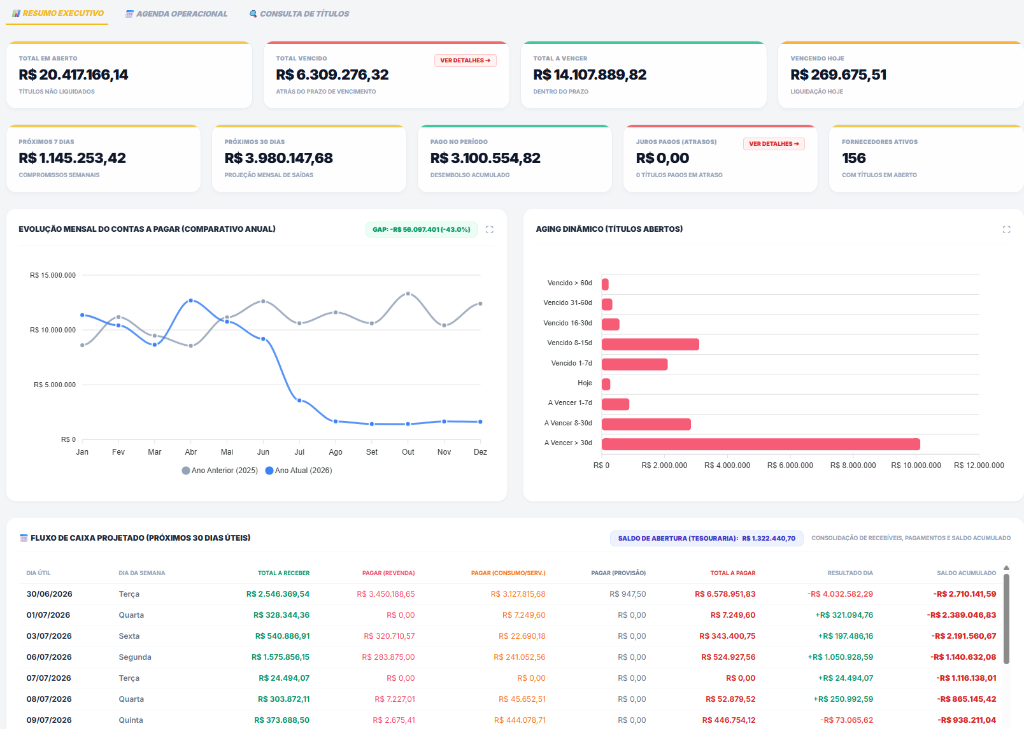The image size is (1024, 729).
Task: Click total a receber R$ 2.546.369,54
Action: pyautogui.click(x=278, y=594)
